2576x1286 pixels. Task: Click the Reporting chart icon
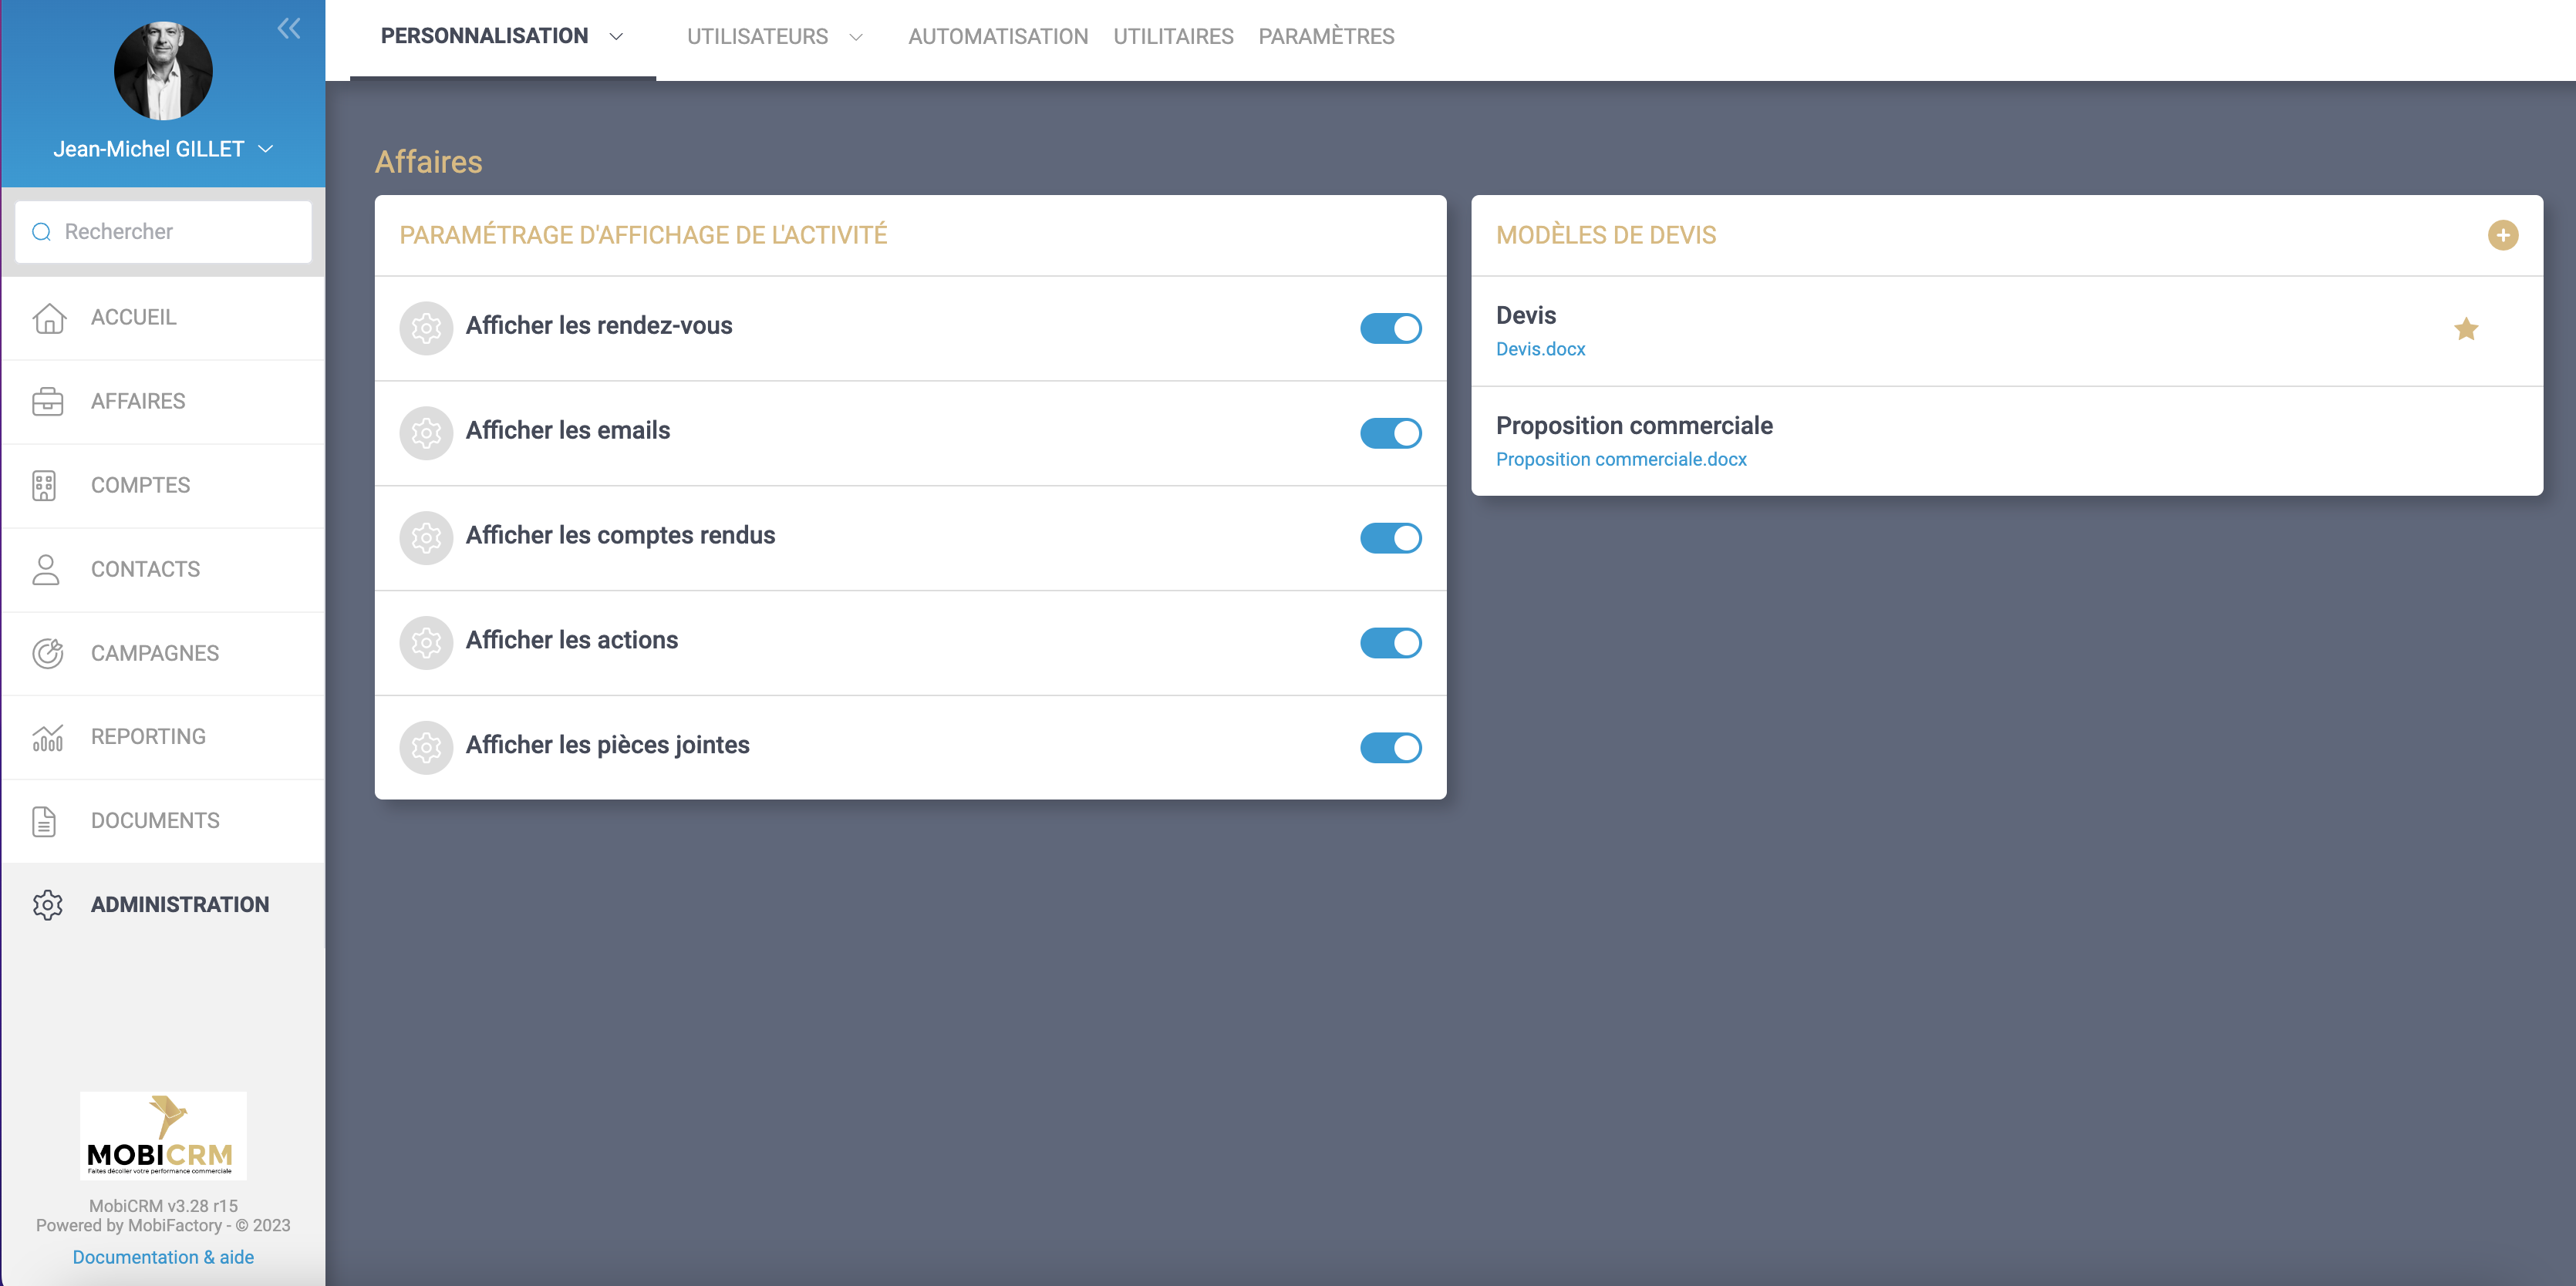click(48, 737)
